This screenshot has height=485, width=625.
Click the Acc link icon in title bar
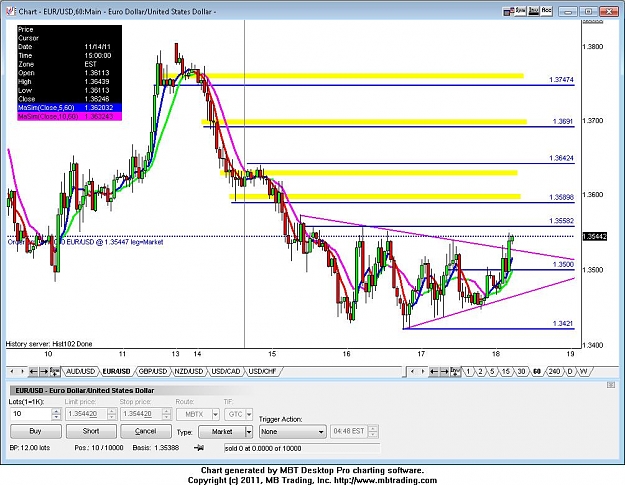click(546, 11)
